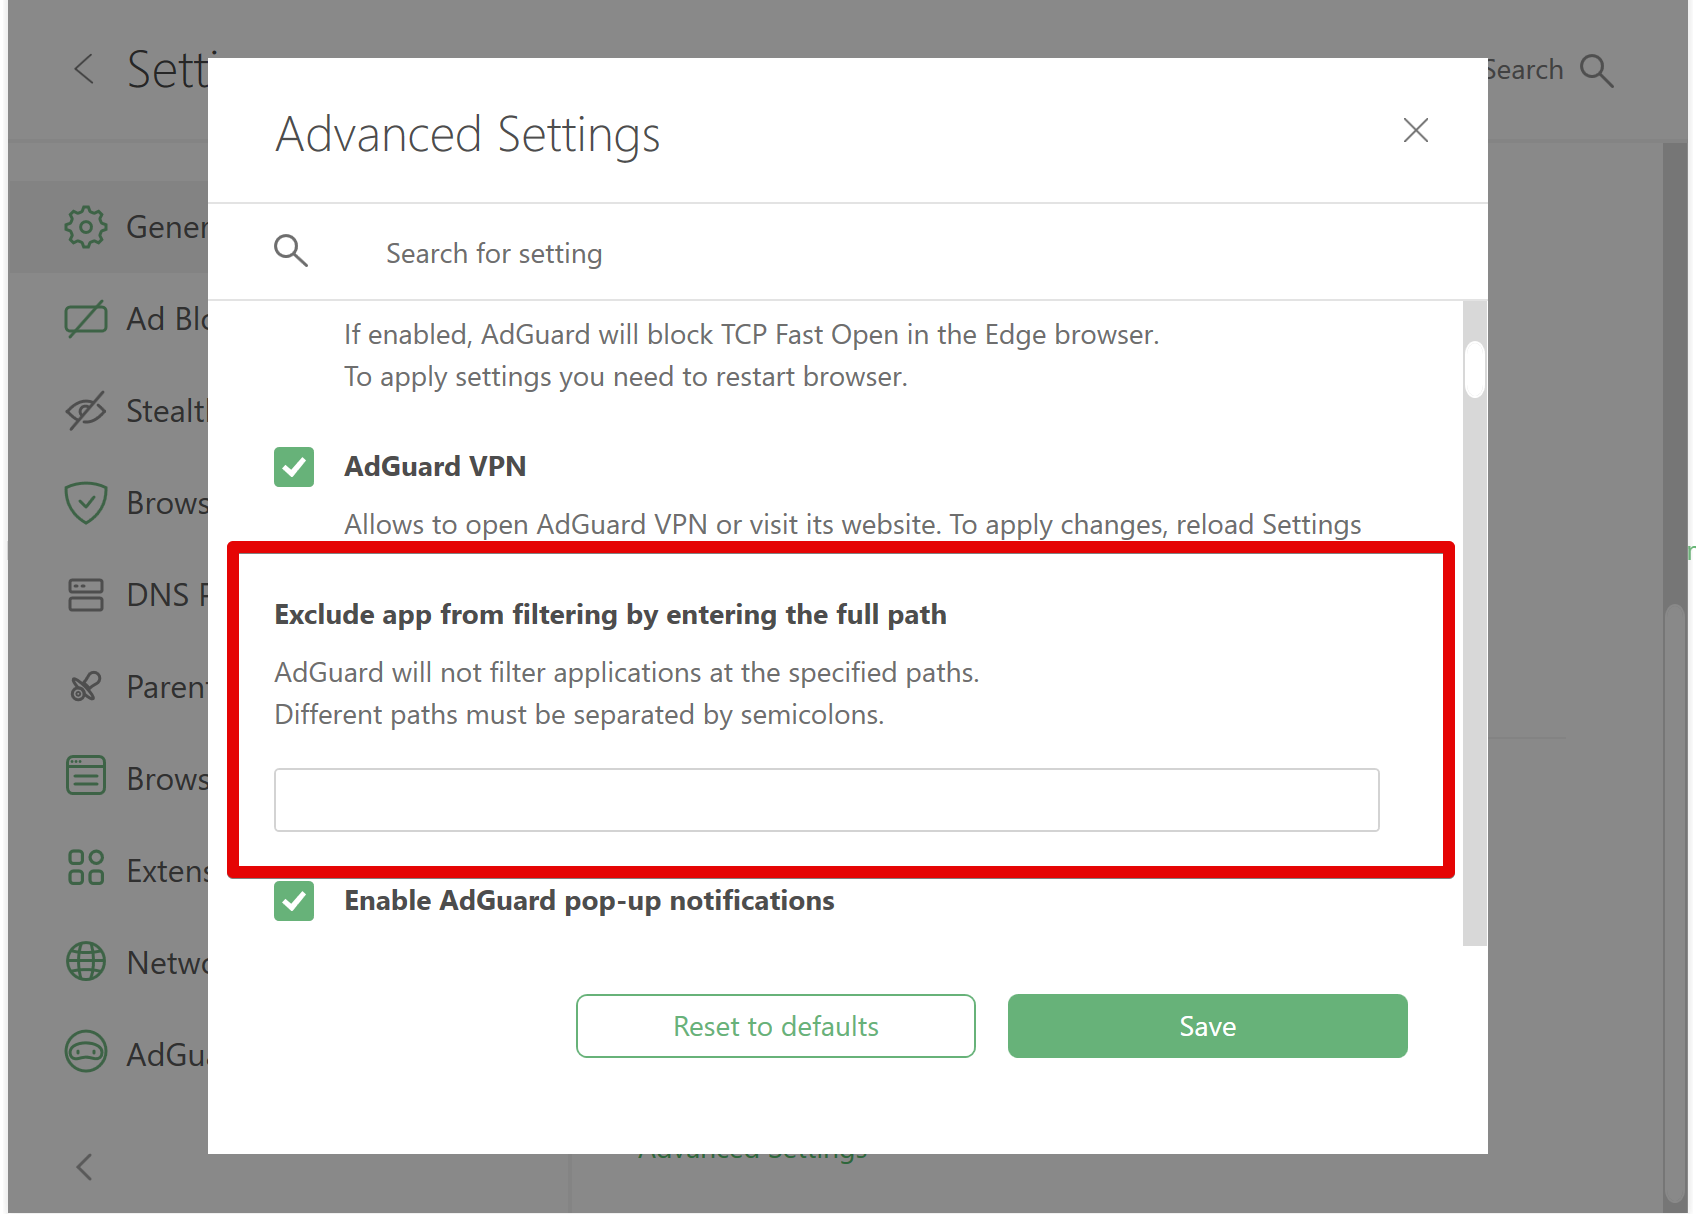
Task: Collapse the sidebar with bottom-left chevron
Action: 85,1167
